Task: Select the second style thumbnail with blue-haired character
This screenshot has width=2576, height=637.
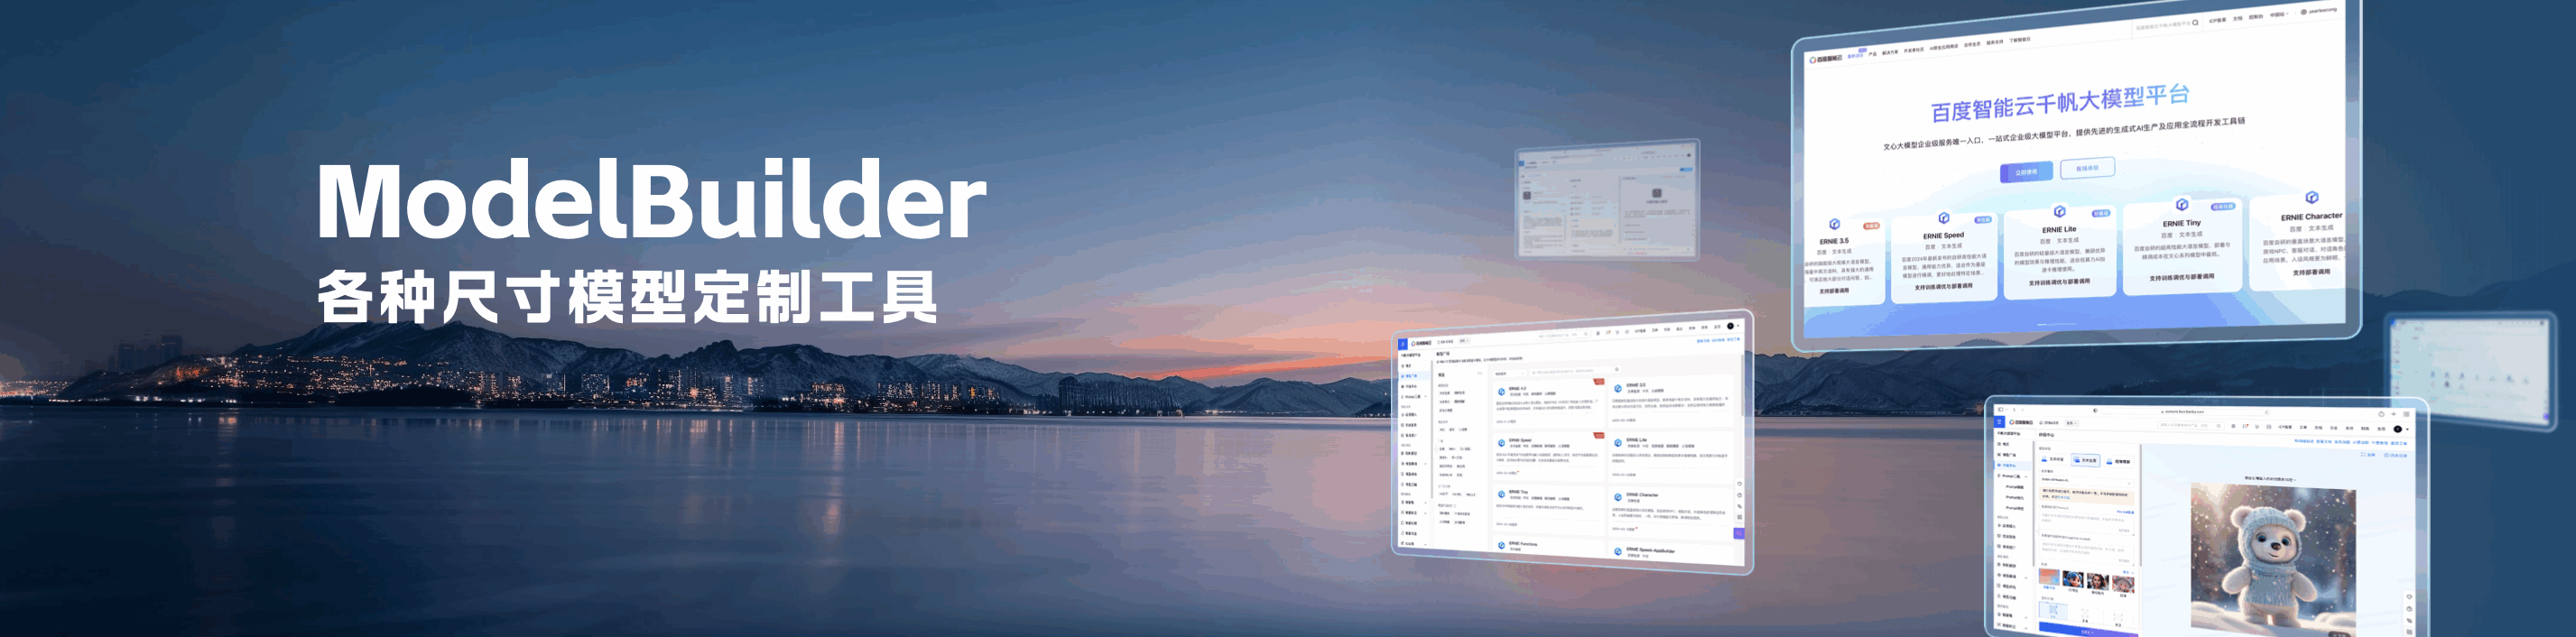Action: pos(2073,580)
